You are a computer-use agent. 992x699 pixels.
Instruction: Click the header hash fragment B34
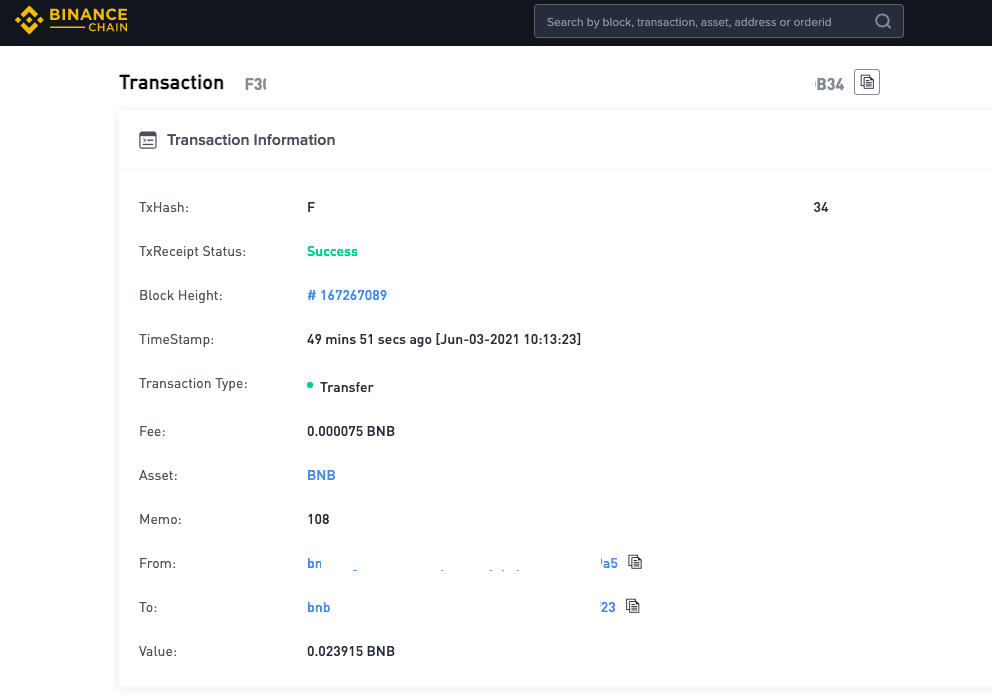coord(829,84)
